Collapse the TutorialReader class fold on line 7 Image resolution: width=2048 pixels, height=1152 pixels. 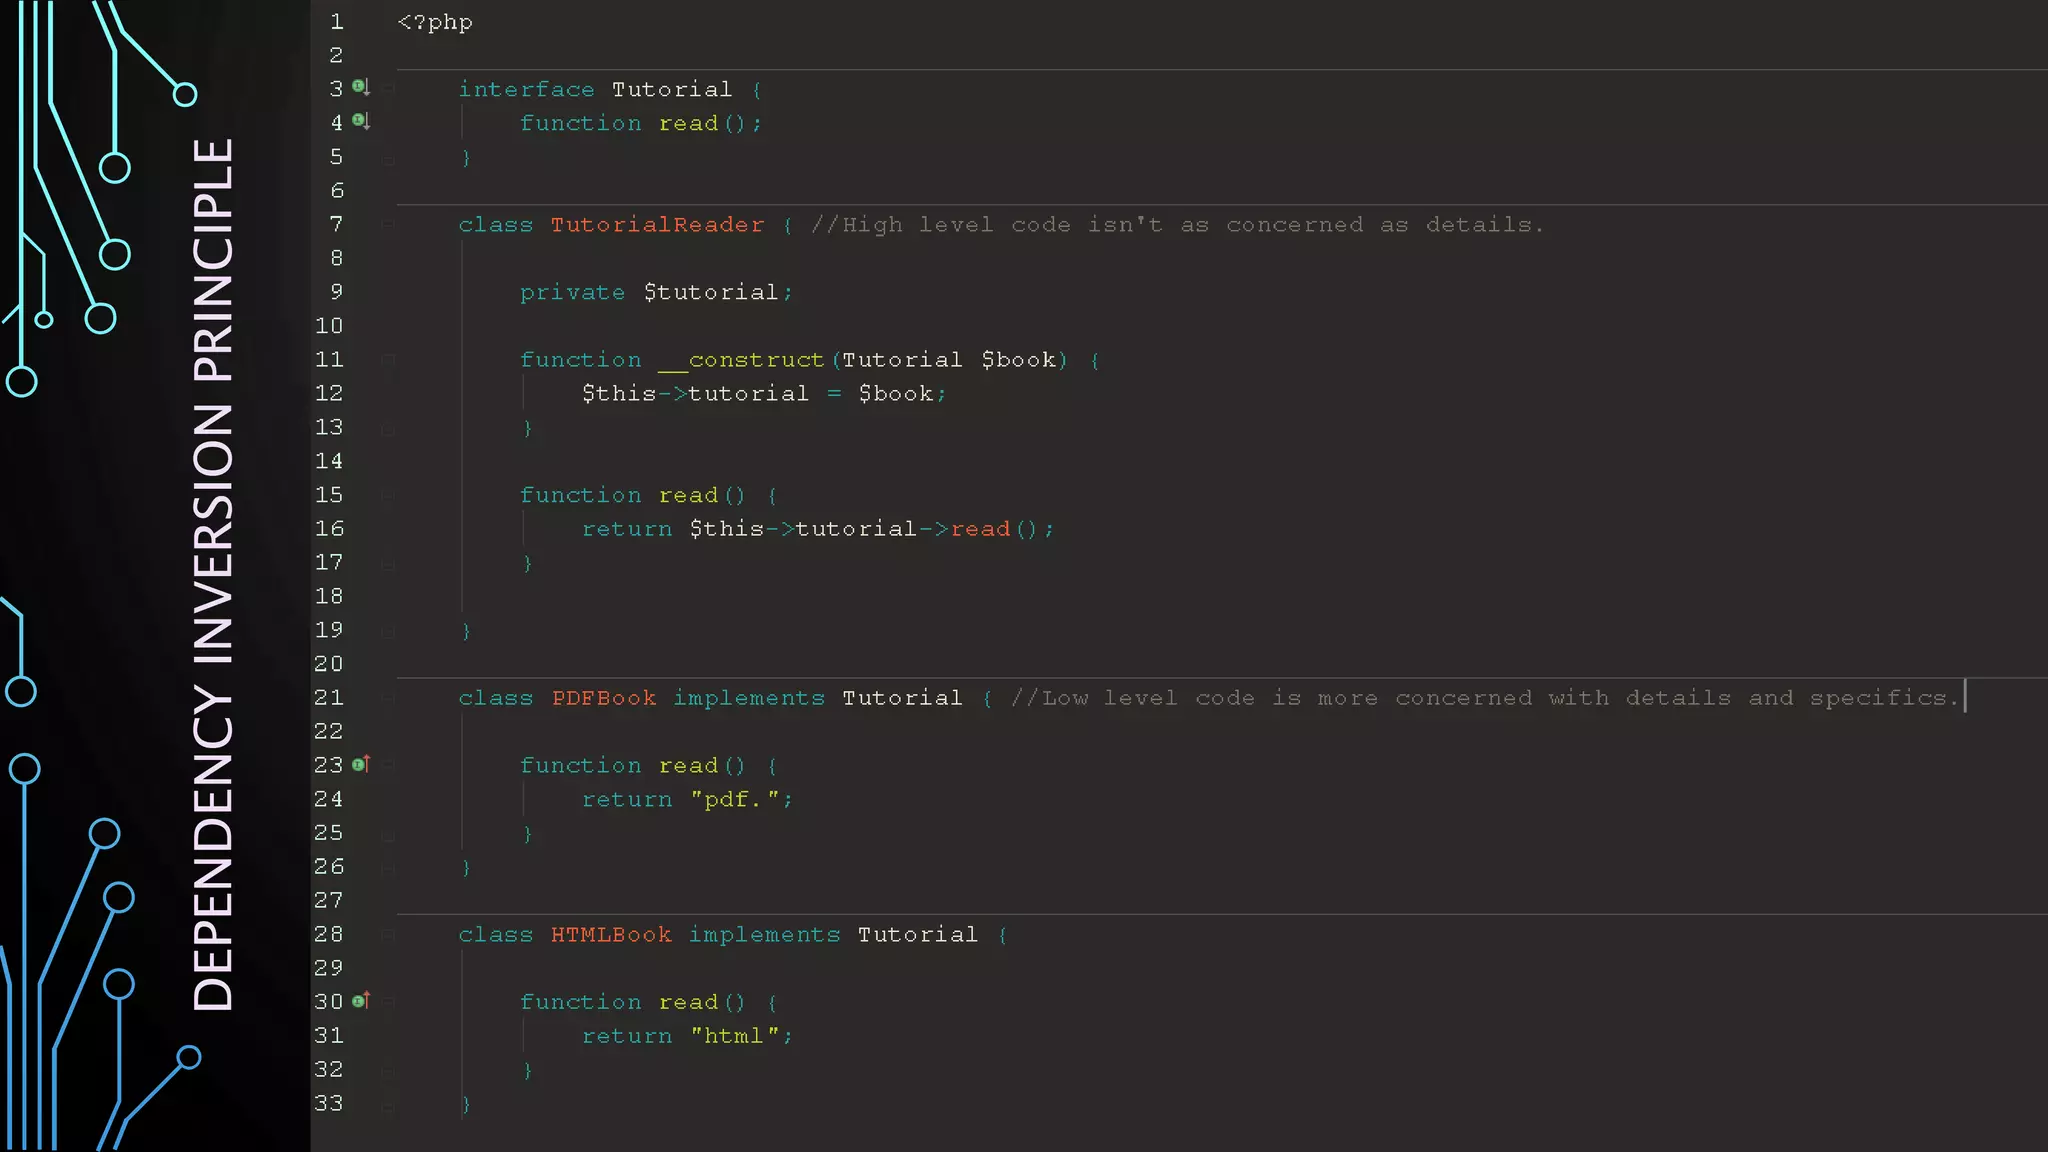coord(388,224)
